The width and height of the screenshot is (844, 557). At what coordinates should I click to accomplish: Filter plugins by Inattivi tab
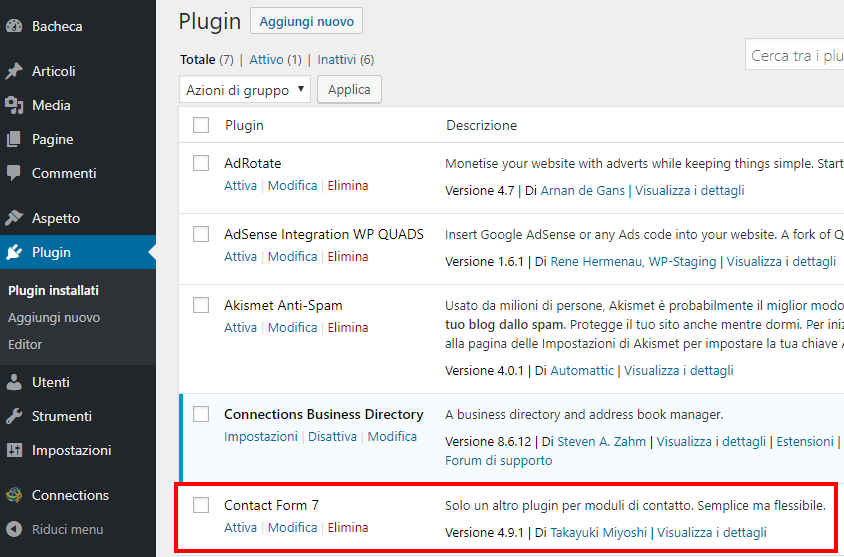[337, 60]
